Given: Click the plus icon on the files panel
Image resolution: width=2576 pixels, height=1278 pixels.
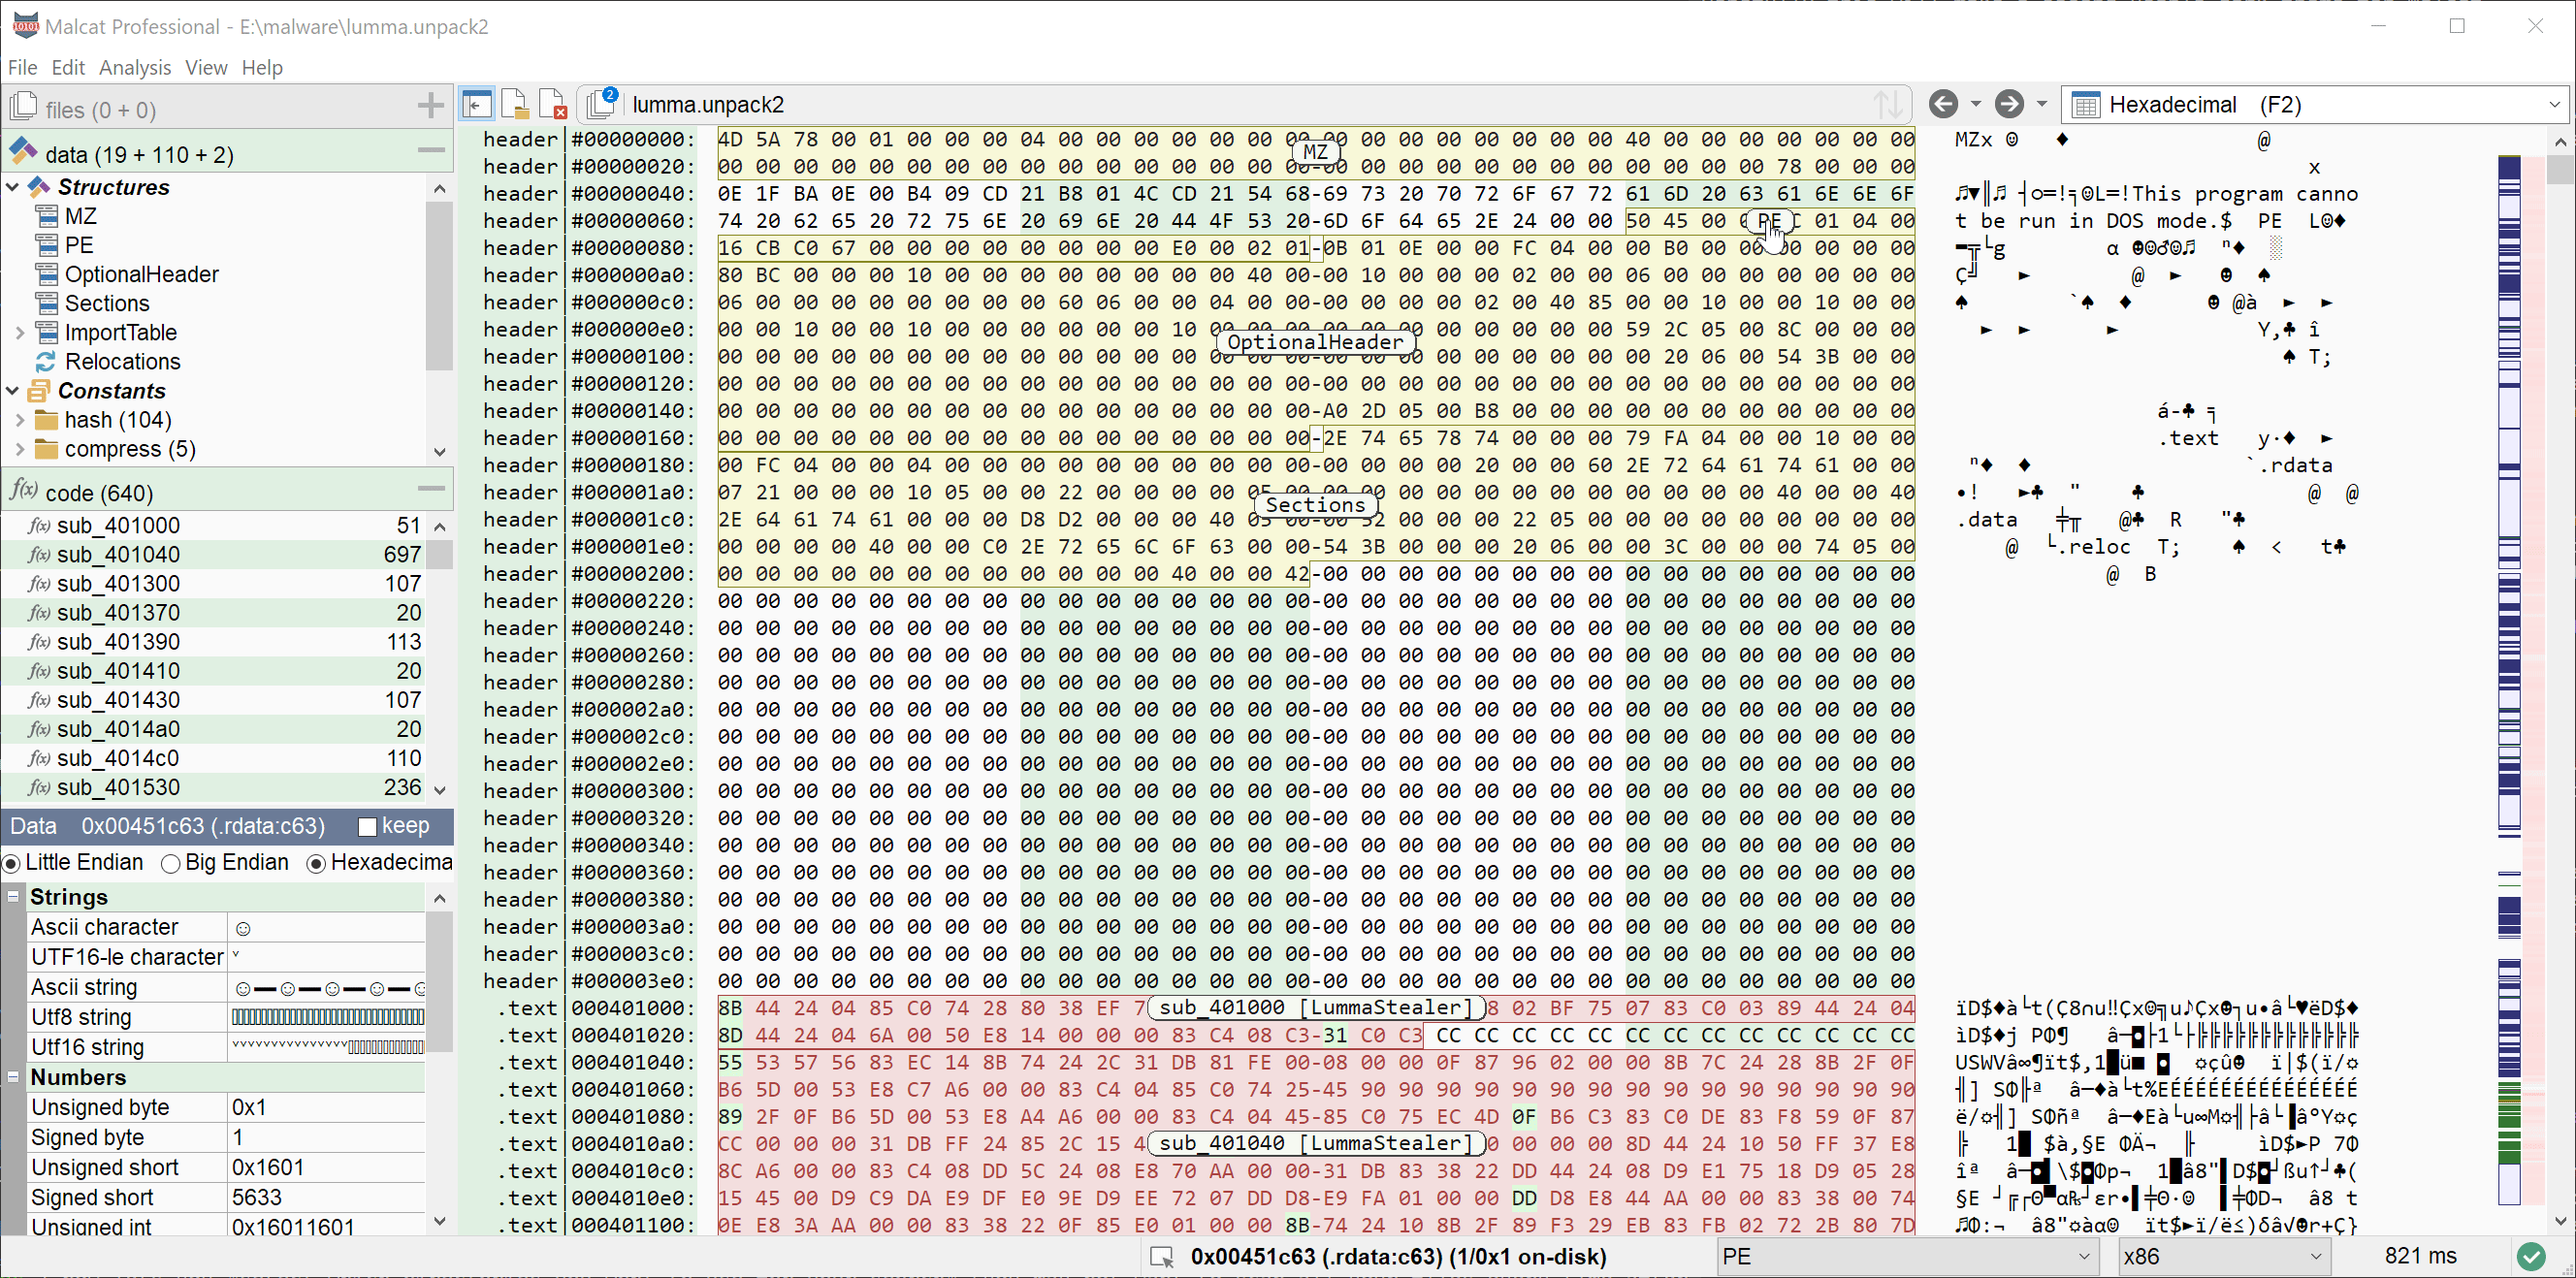Looking at the screenshot, I should pos(431,105).
